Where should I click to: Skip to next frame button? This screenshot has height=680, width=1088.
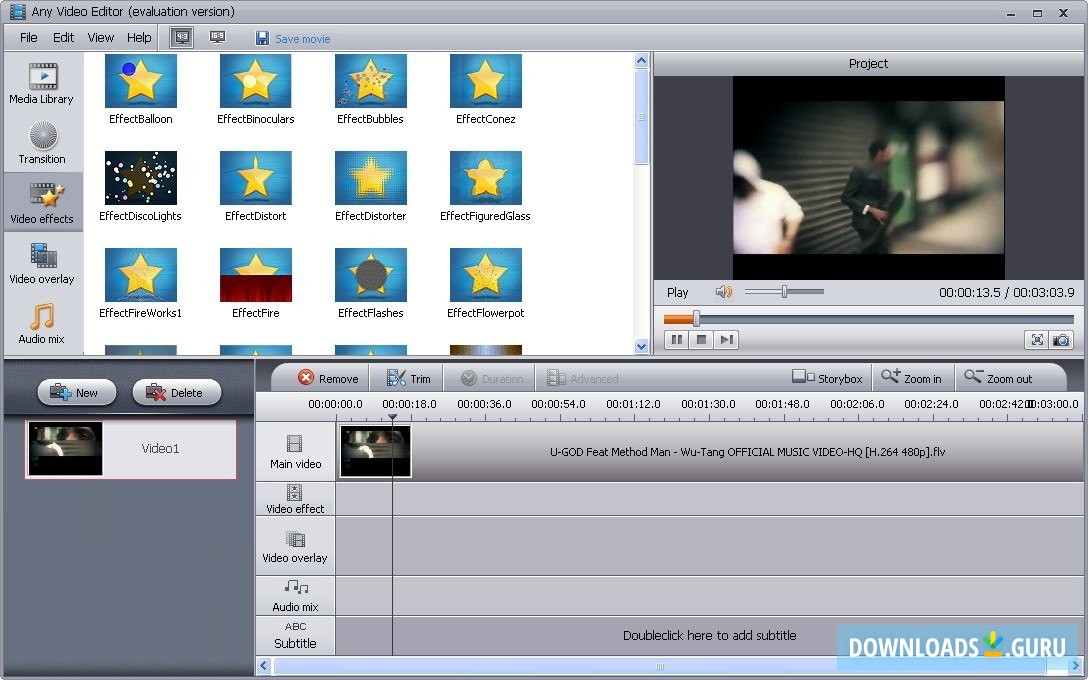[727, 340]
